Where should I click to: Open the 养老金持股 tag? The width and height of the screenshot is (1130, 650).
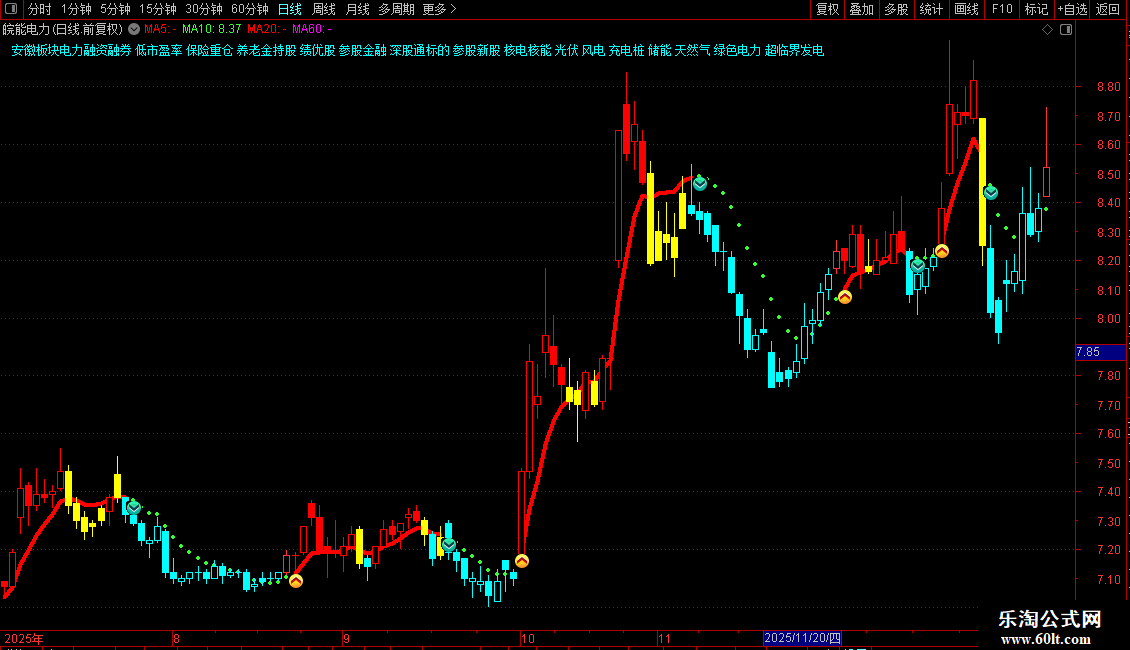point(267,50)
